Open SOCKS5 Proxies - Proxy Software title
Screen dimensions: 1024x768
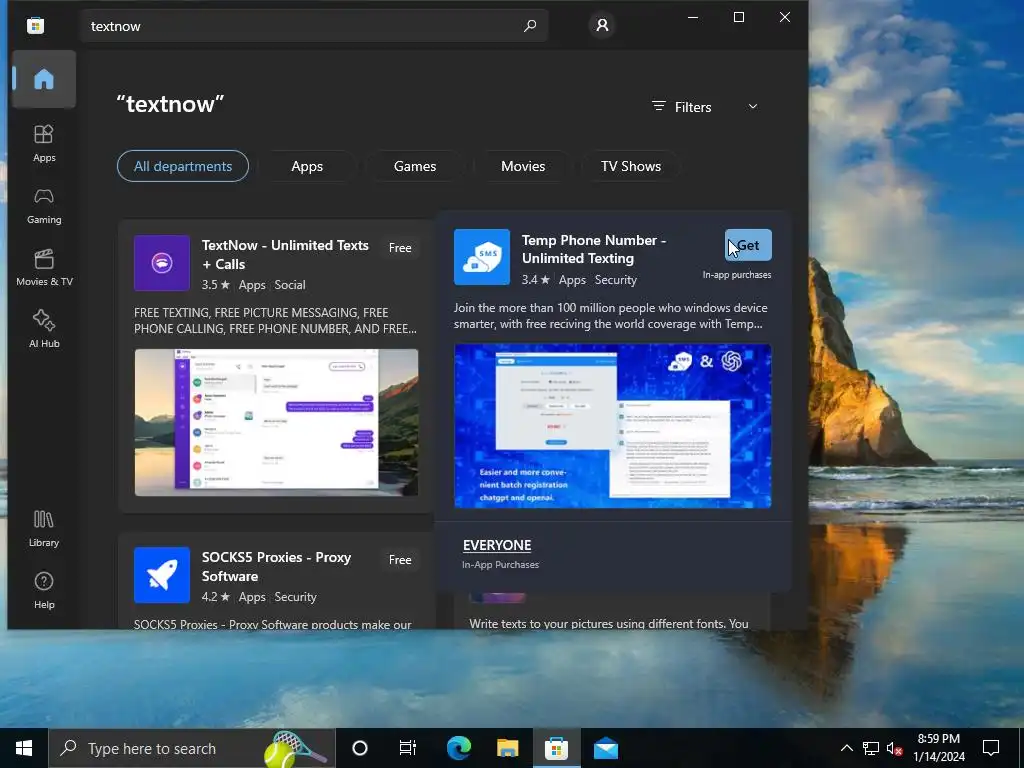point(276,566)
